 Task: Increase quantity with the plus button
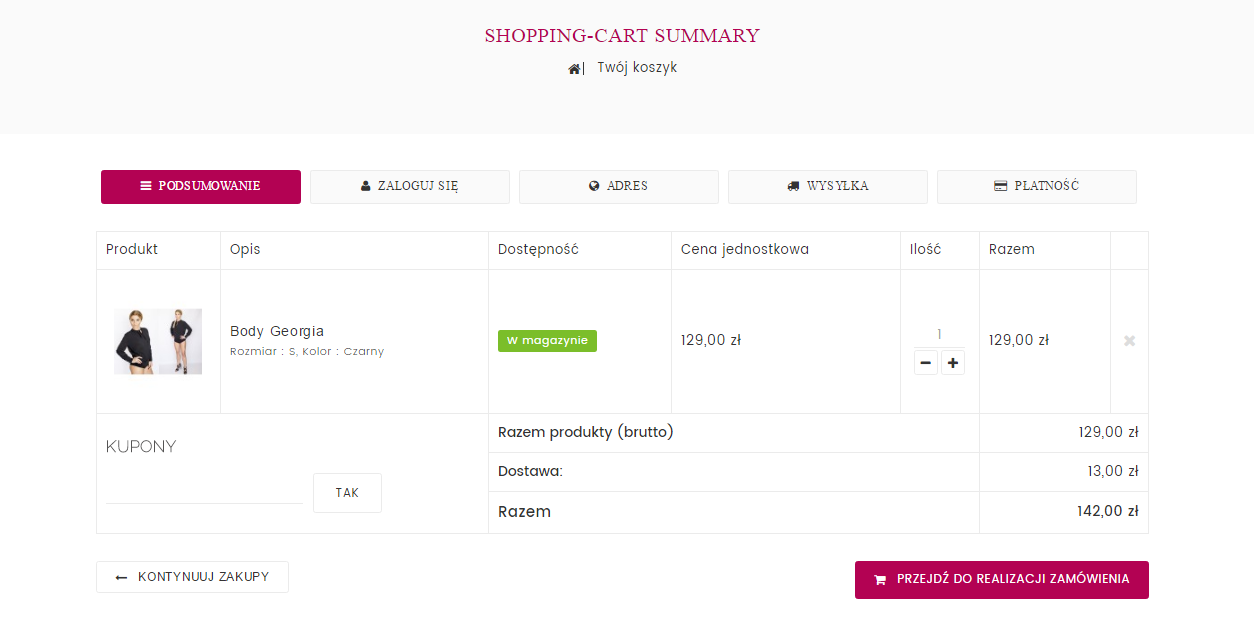pos(953,363)
